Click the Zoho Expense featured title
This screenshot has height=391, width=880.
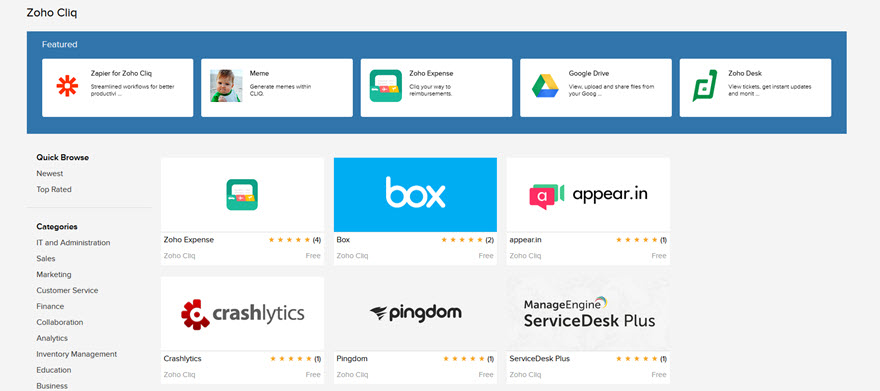[x=431, y=73]
